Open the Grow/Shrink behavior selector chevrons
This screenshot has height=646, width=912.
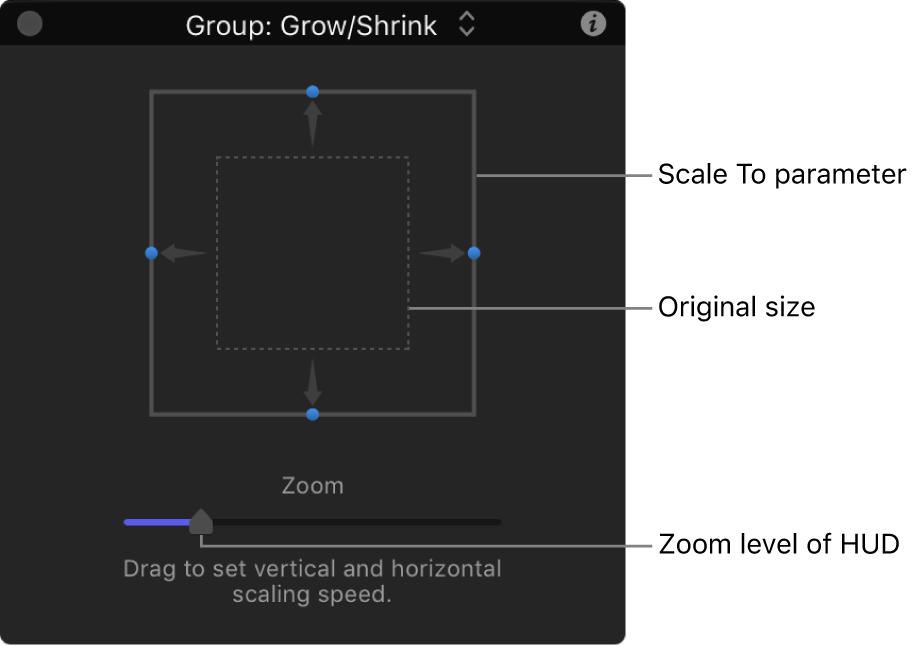point(466,25)
